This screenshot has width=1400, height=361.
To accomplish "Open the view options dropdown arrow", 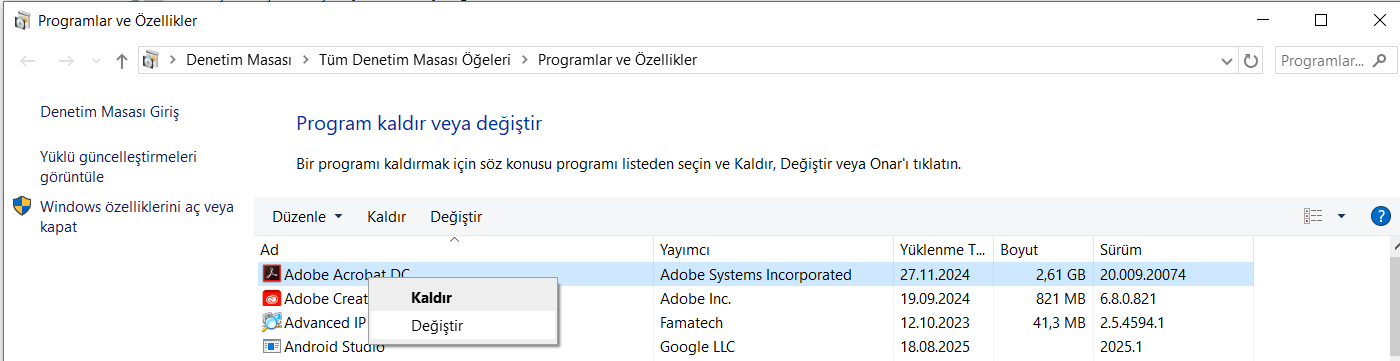I will (1341, 216).
